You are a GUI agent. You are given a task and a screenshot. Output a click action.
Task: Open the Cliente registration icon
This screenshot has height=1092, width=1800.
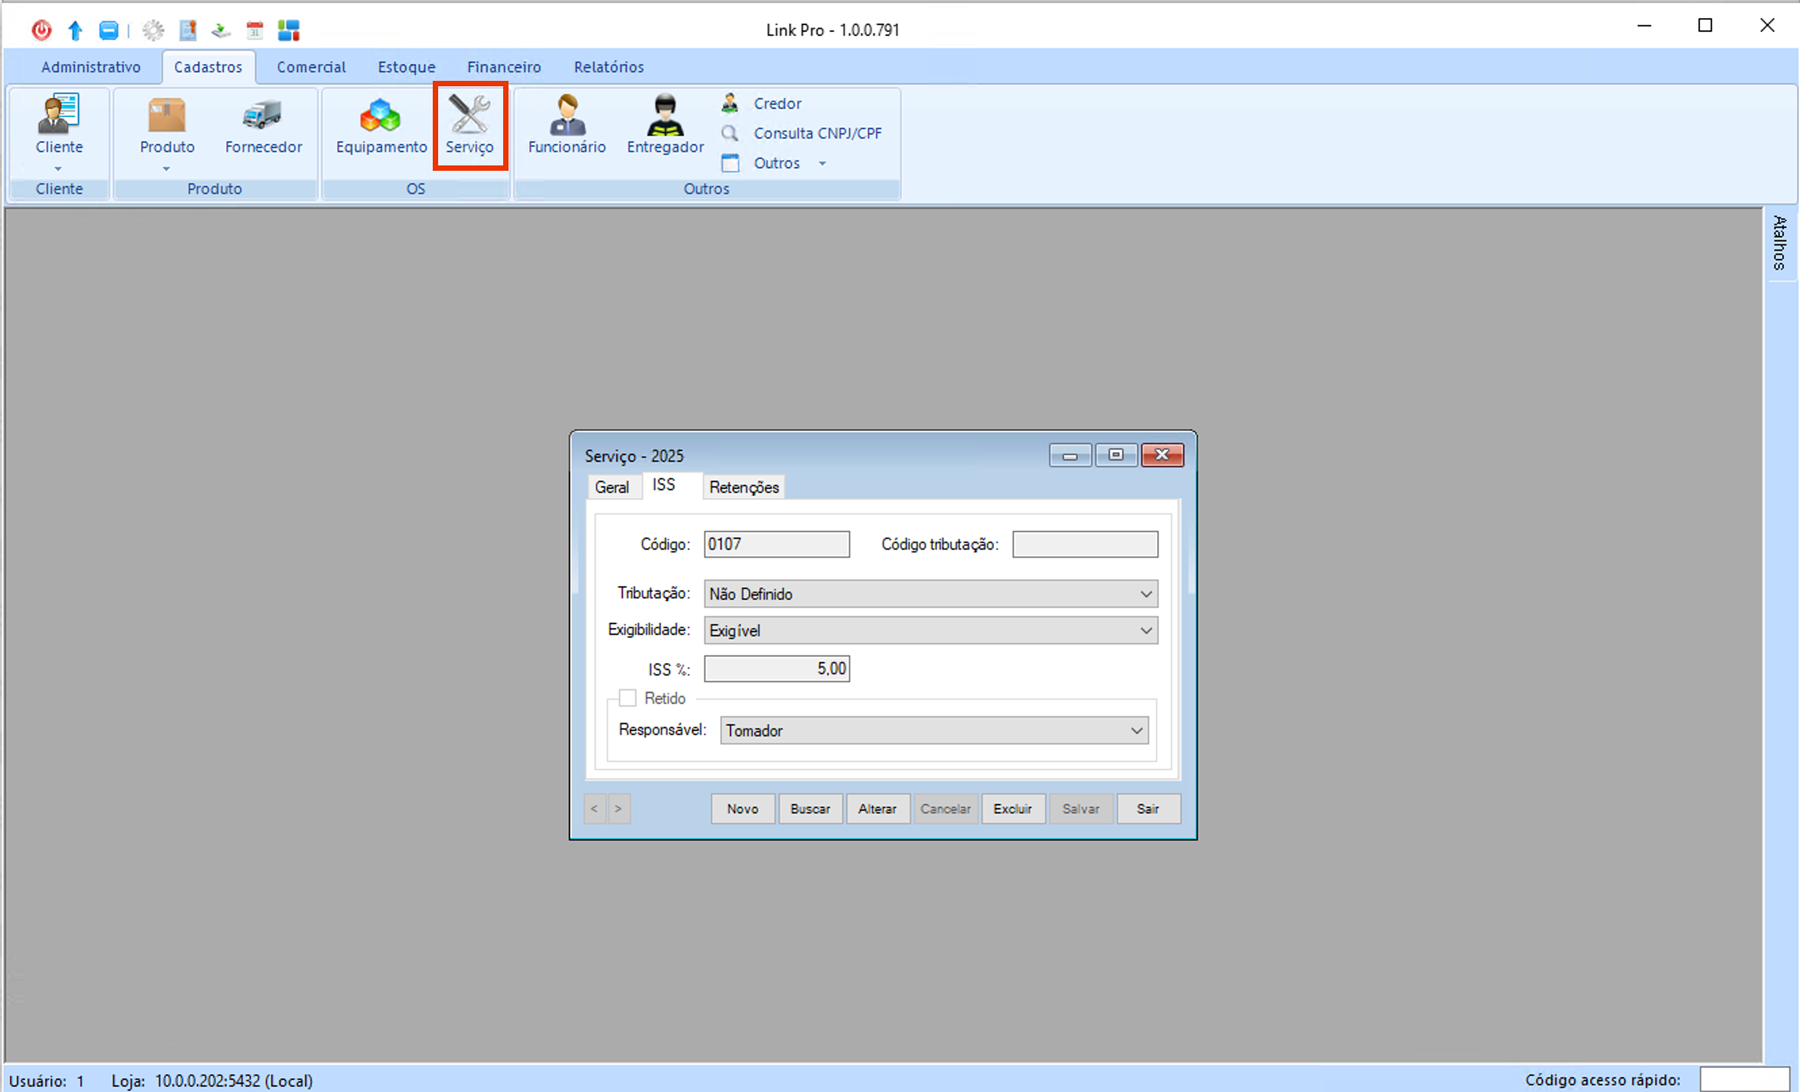(x=59, y=116)
